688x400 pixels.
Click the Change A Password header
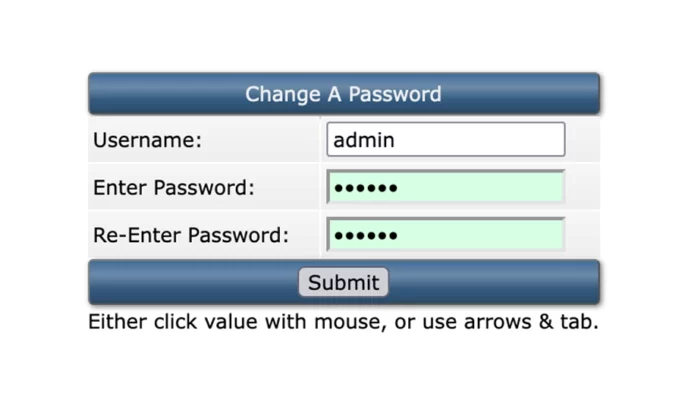coord(343,95)
